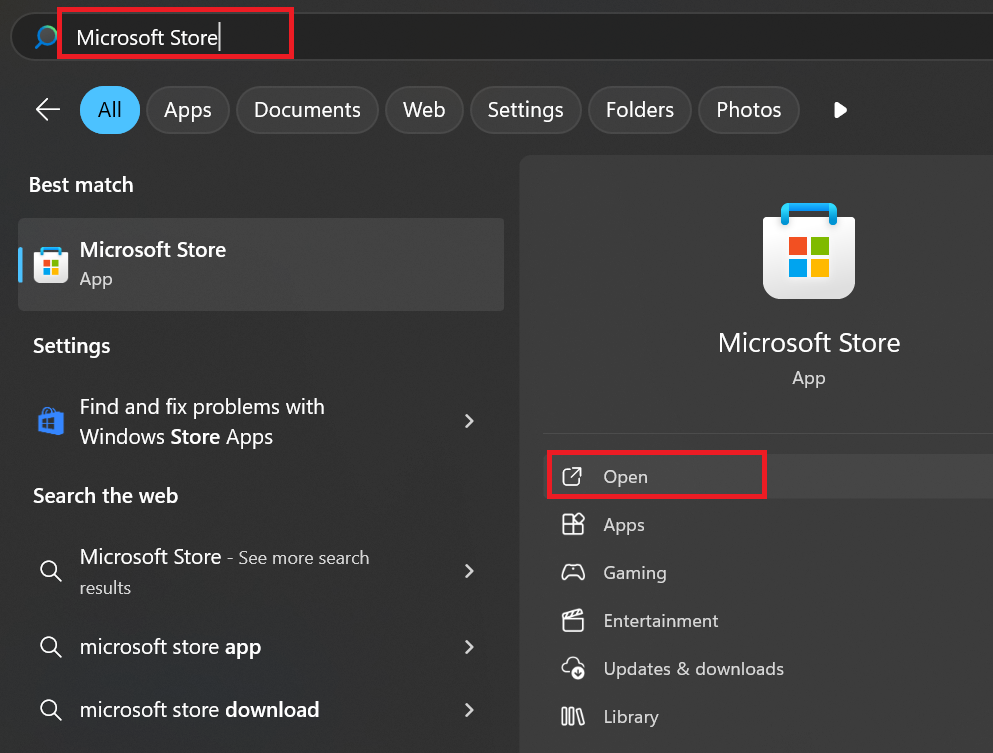Click the Gaming controller icon
Viewport: 993px width, 753px height.
click(573, 573)
